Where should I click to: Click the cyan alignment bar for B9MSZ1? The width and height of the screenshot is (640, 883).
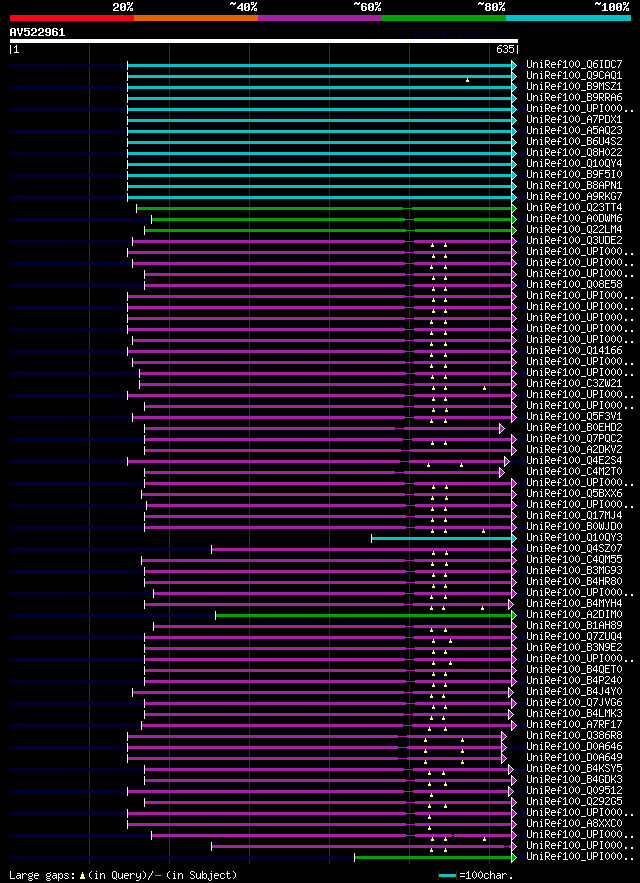coord(319,87)
